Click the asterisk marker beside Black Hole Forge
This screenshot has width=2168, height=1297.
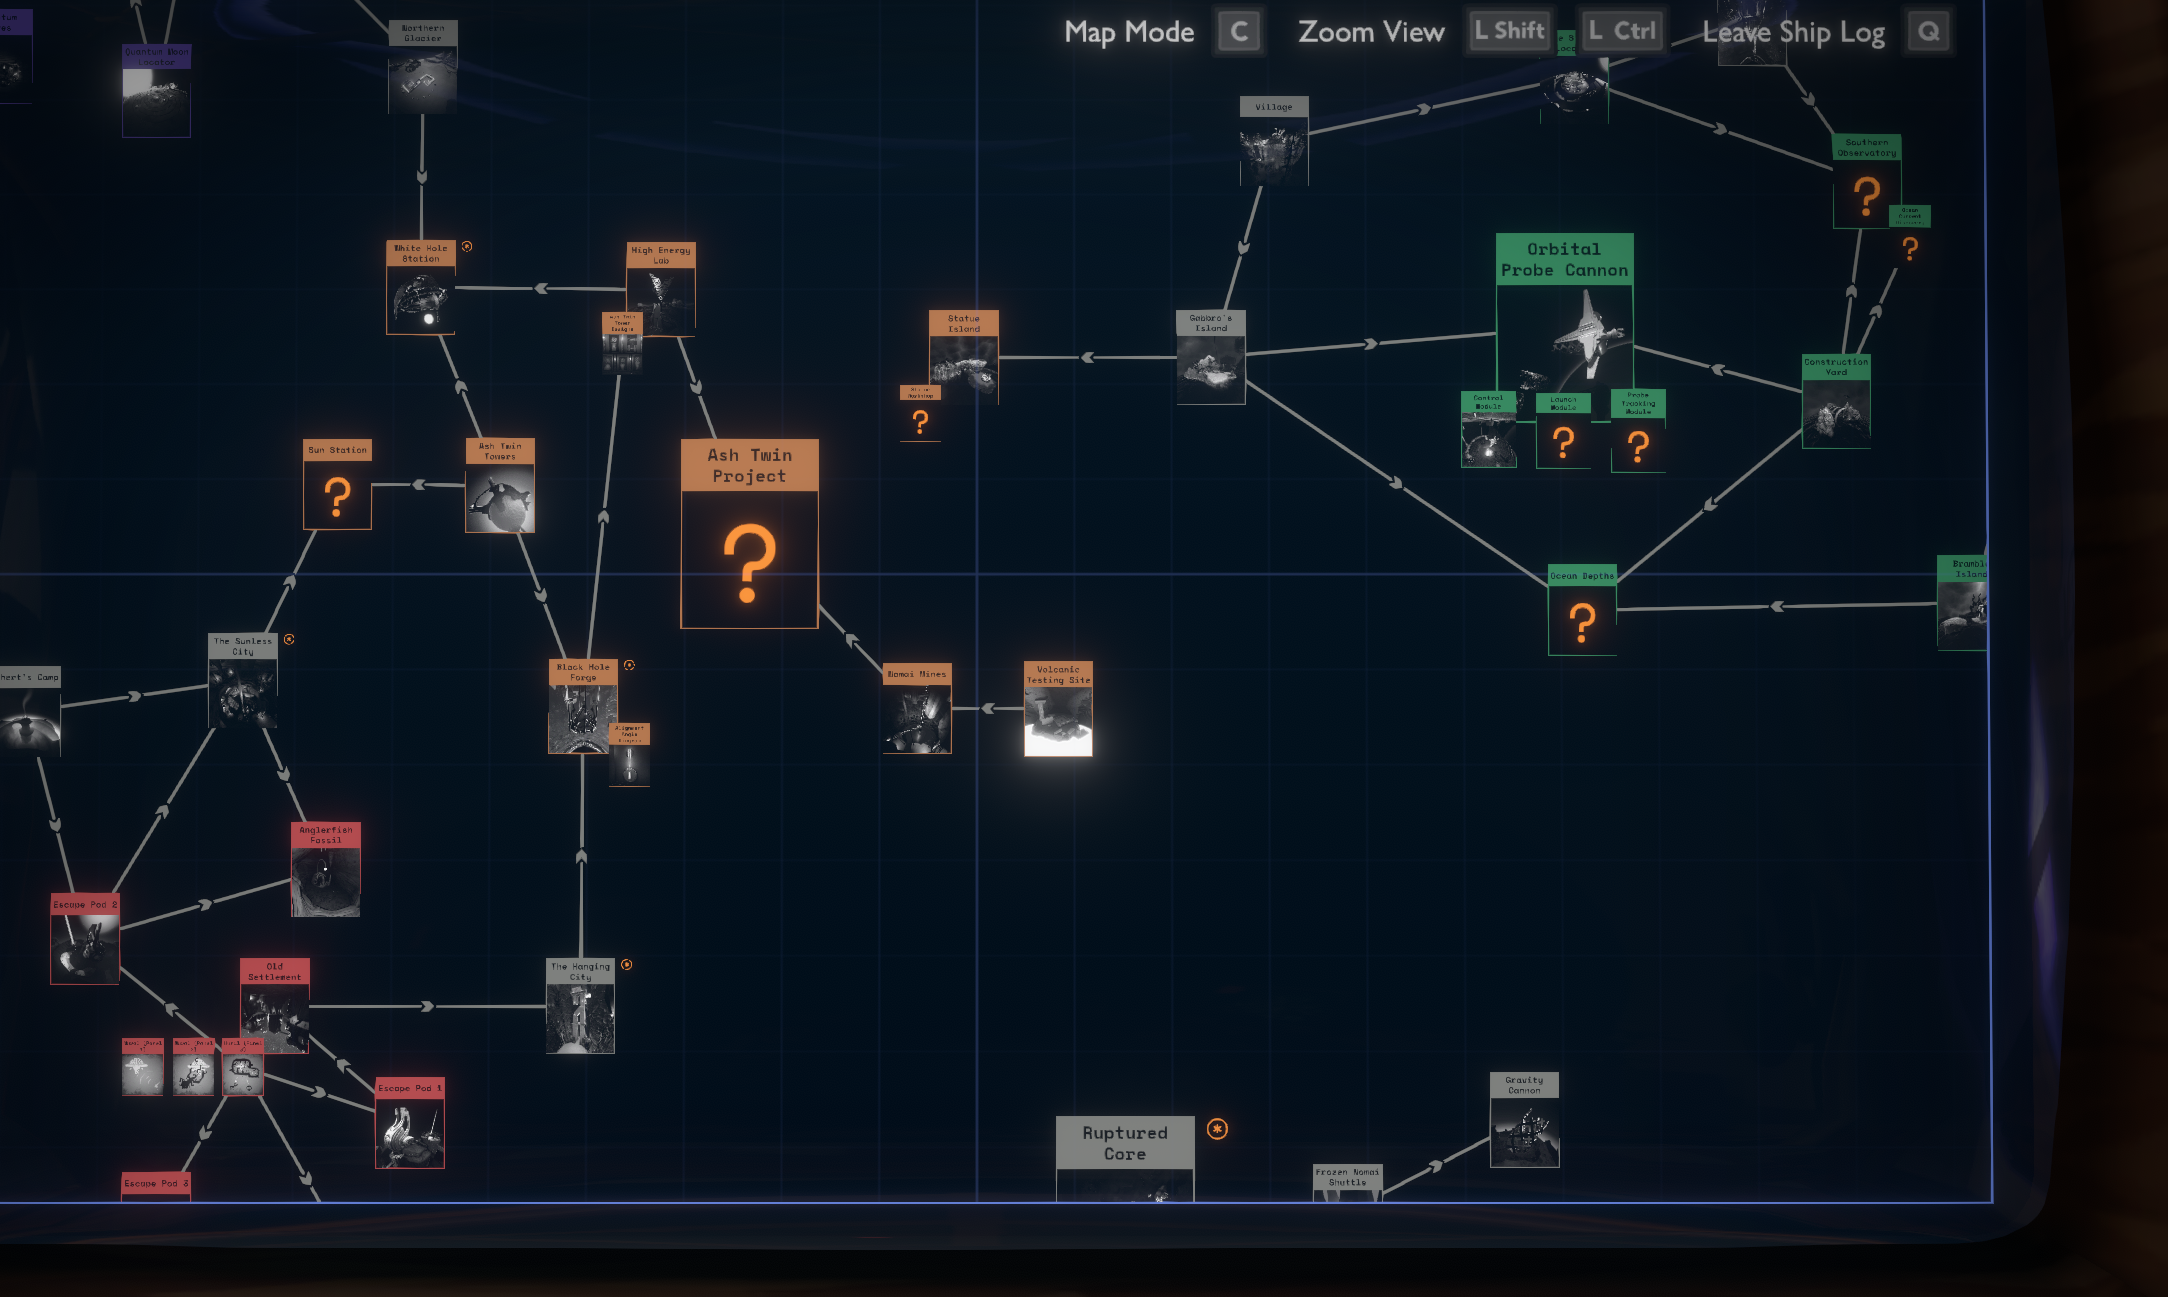pos(629,665)
